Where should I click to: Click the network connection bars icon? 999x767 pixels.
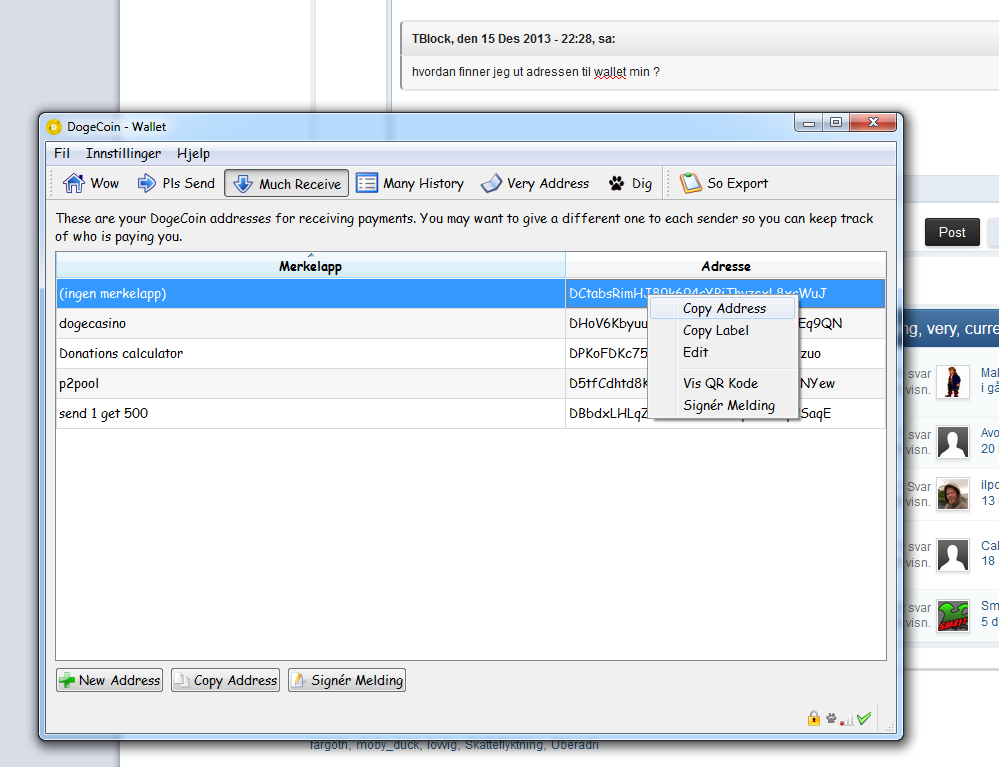coord(847,719)
